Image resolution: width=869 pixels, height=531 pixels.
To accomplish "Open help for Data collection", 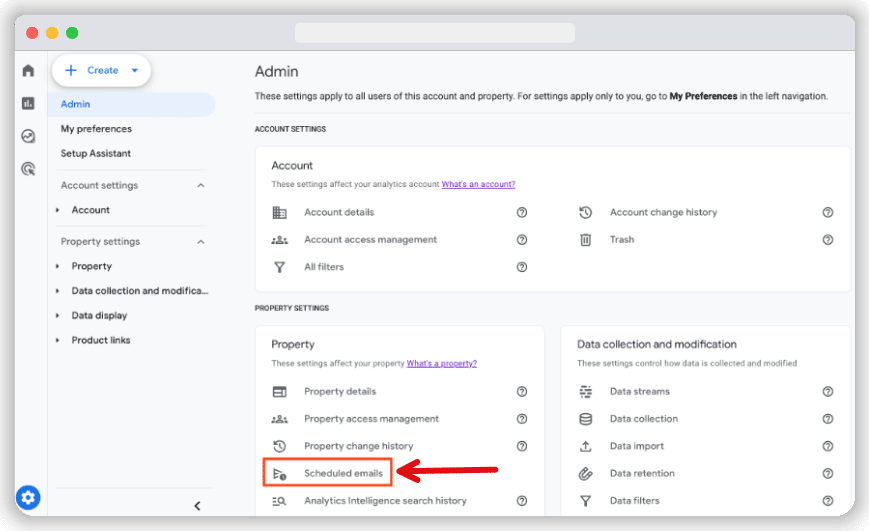I will 827,419.
